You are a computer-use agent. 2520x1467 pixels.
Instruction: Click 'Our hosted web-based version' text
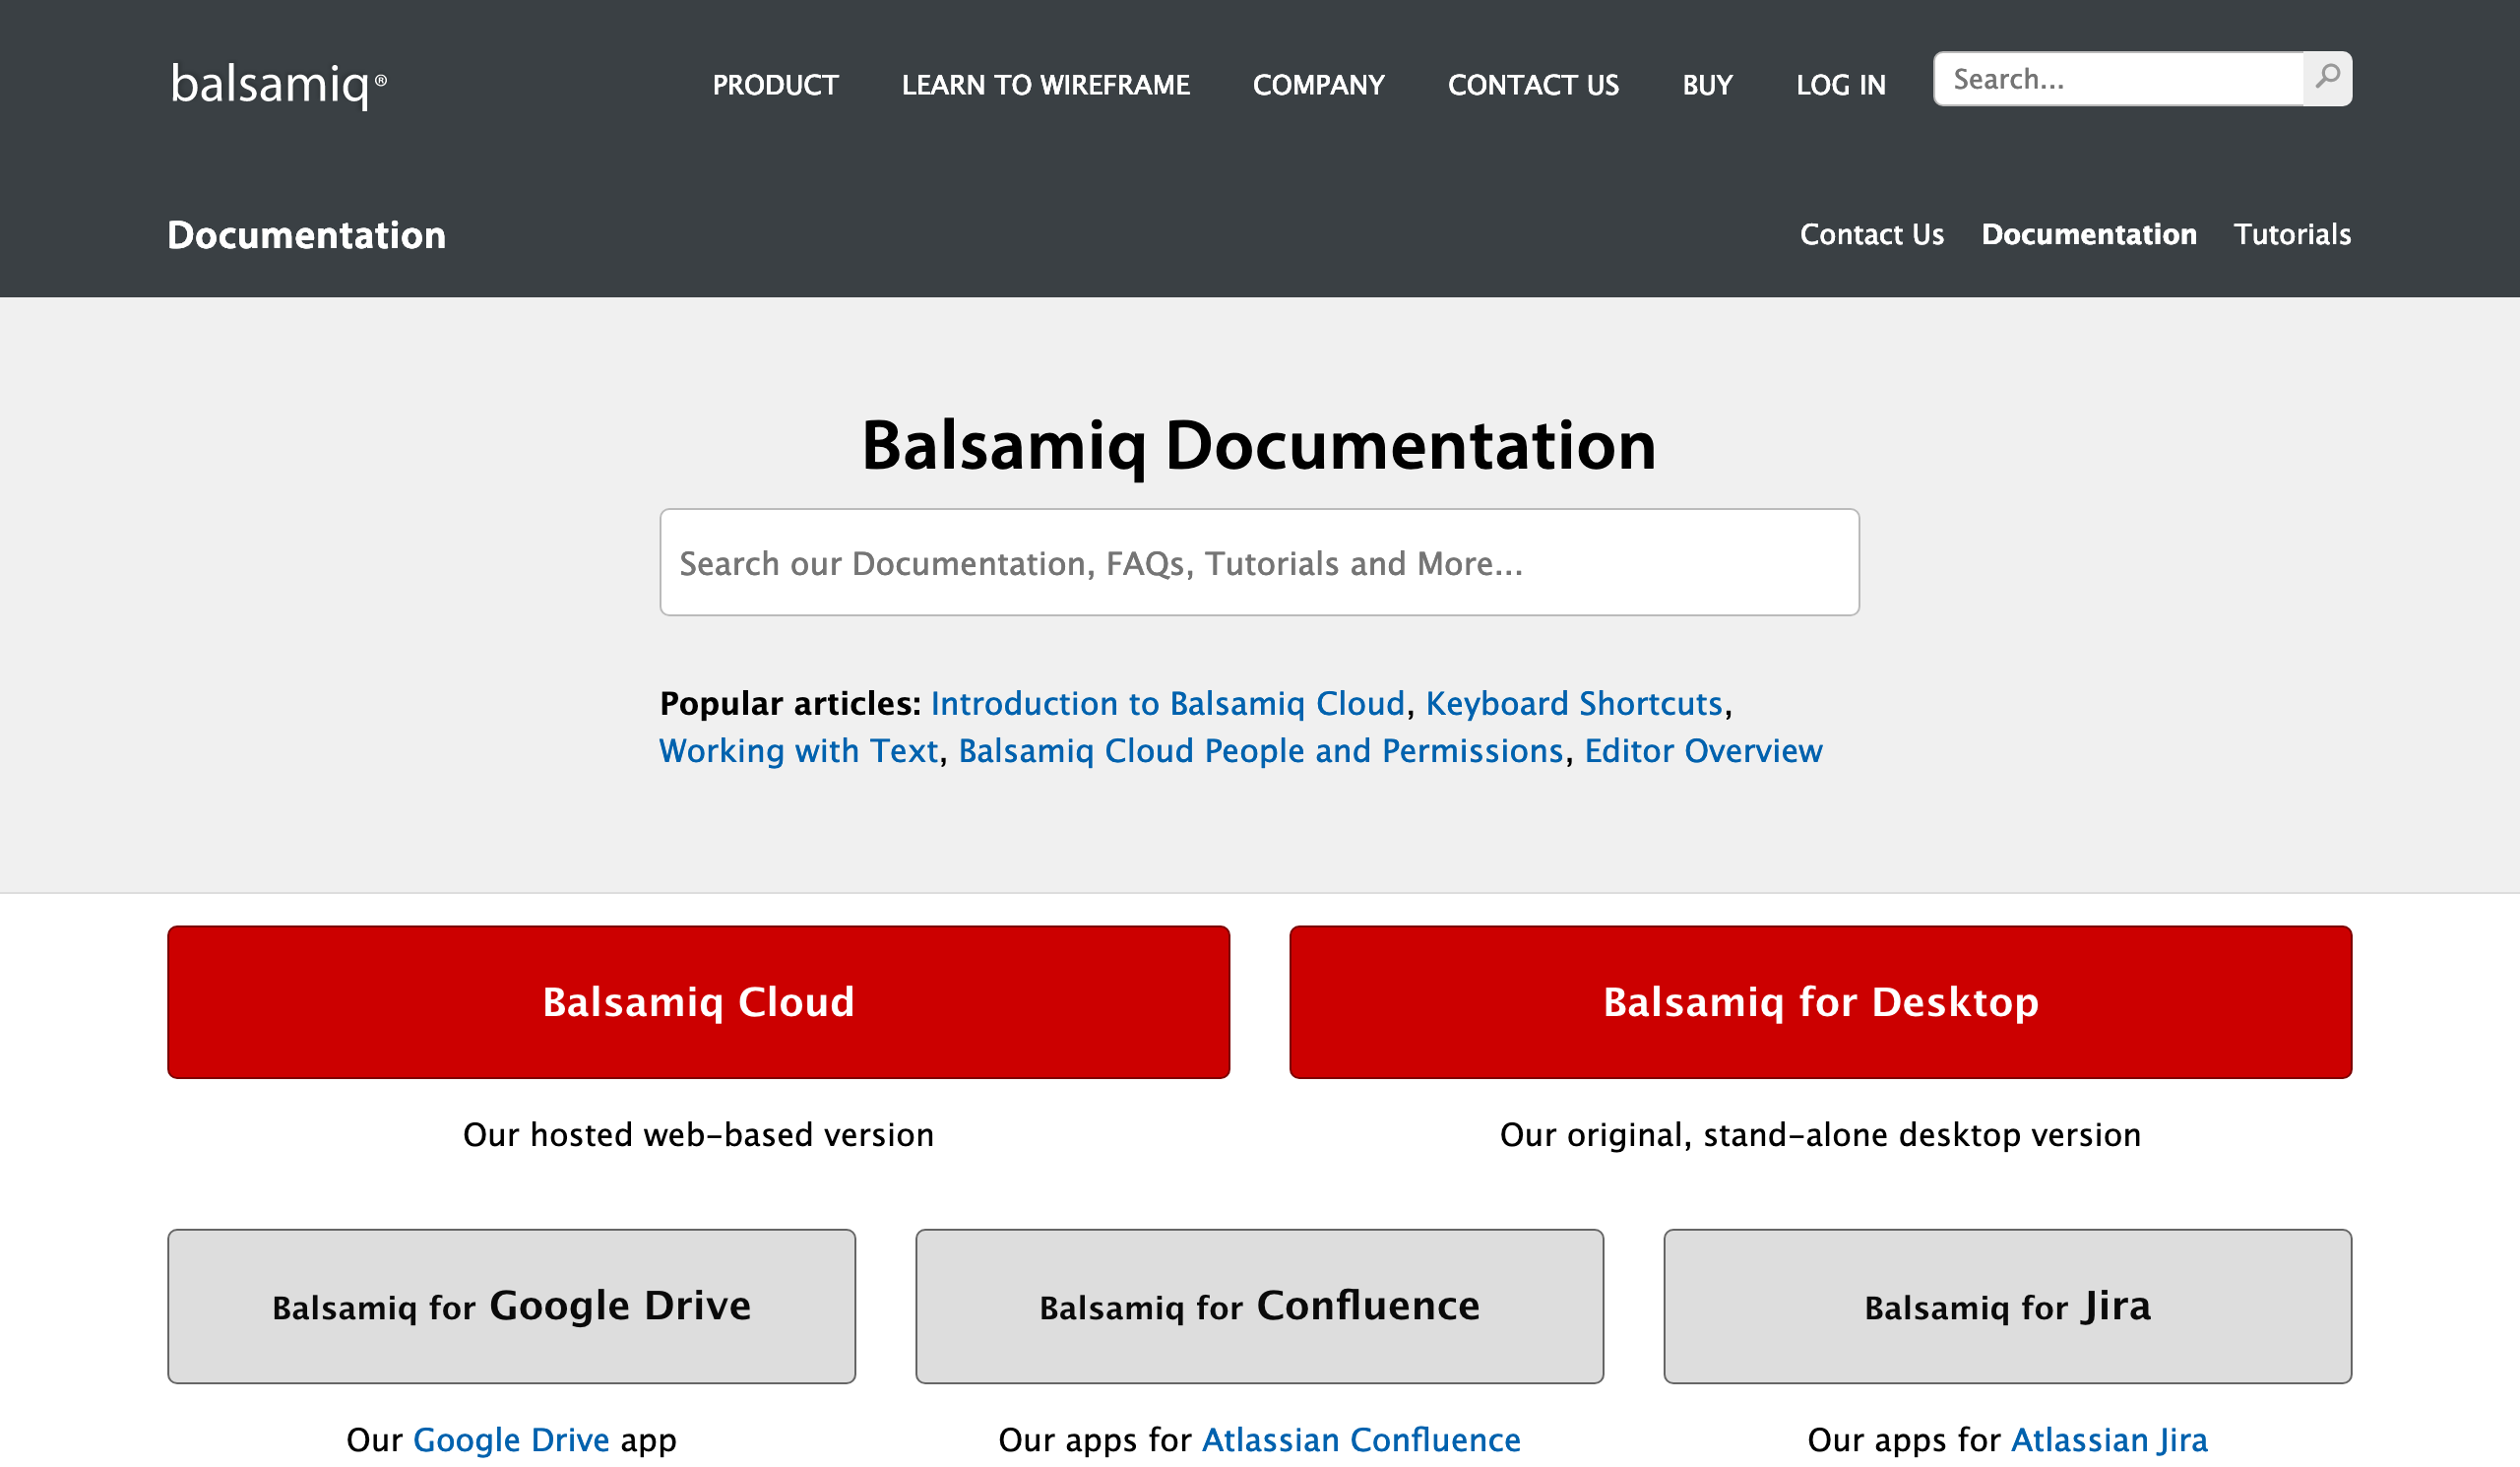pos(698,1135)
